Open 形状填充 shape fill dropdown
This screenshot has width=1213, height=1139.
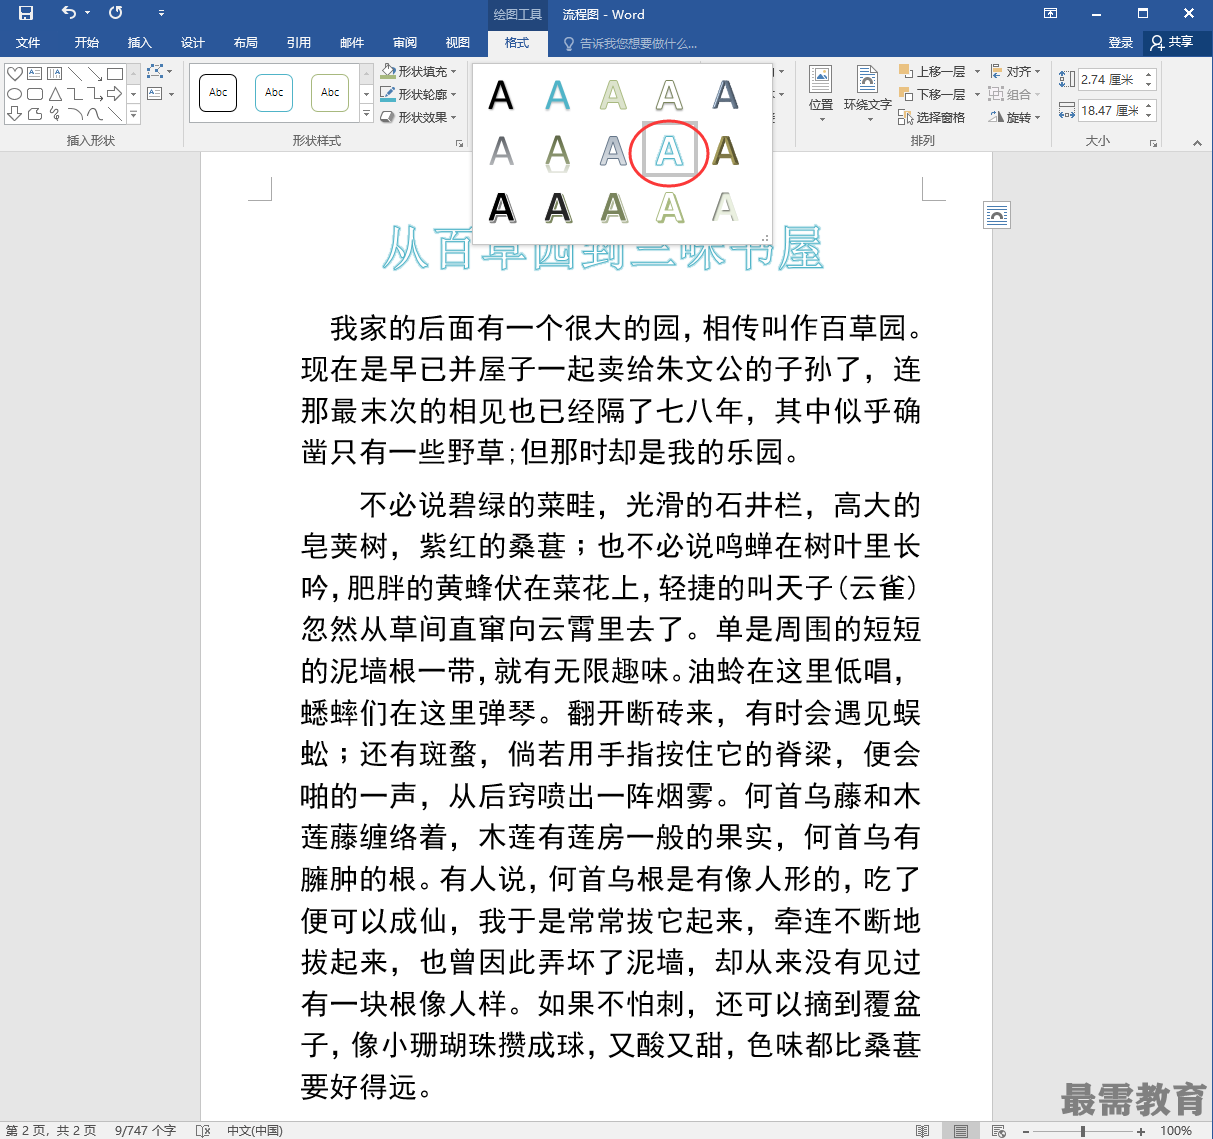419,72
